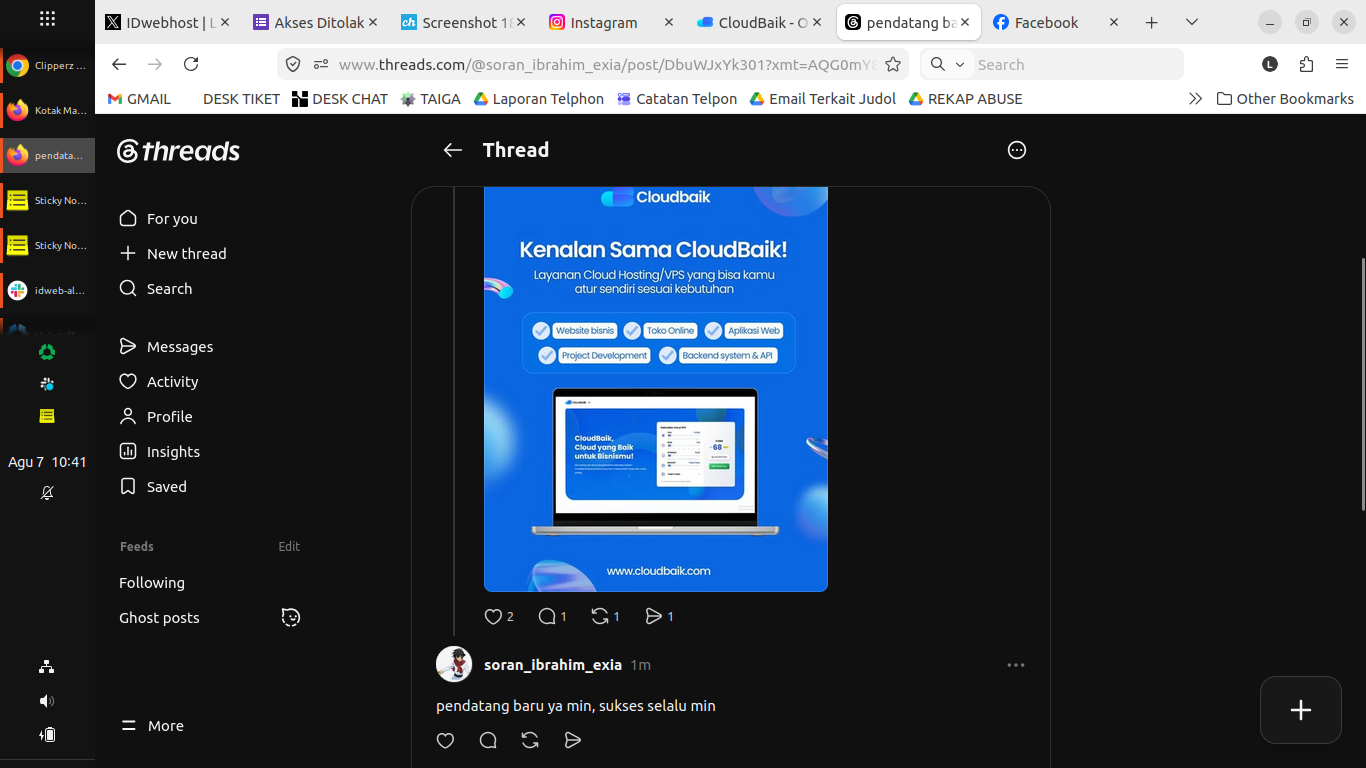
Task: Open the Activity page
Action: pos(158,382)
